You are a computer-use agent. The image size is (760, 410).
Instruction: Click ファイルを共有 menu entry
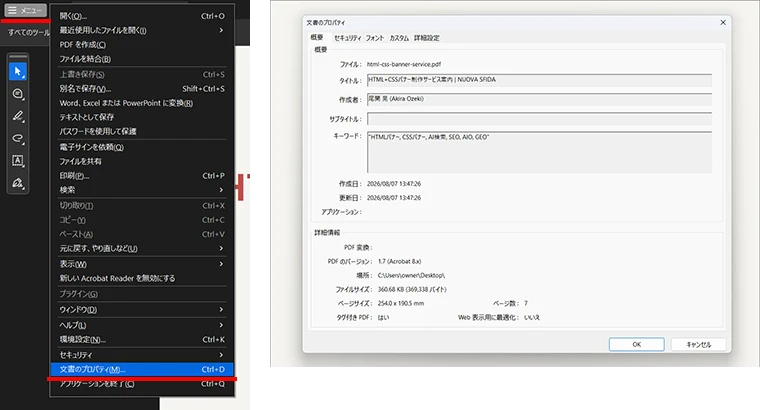coord(142,161)
